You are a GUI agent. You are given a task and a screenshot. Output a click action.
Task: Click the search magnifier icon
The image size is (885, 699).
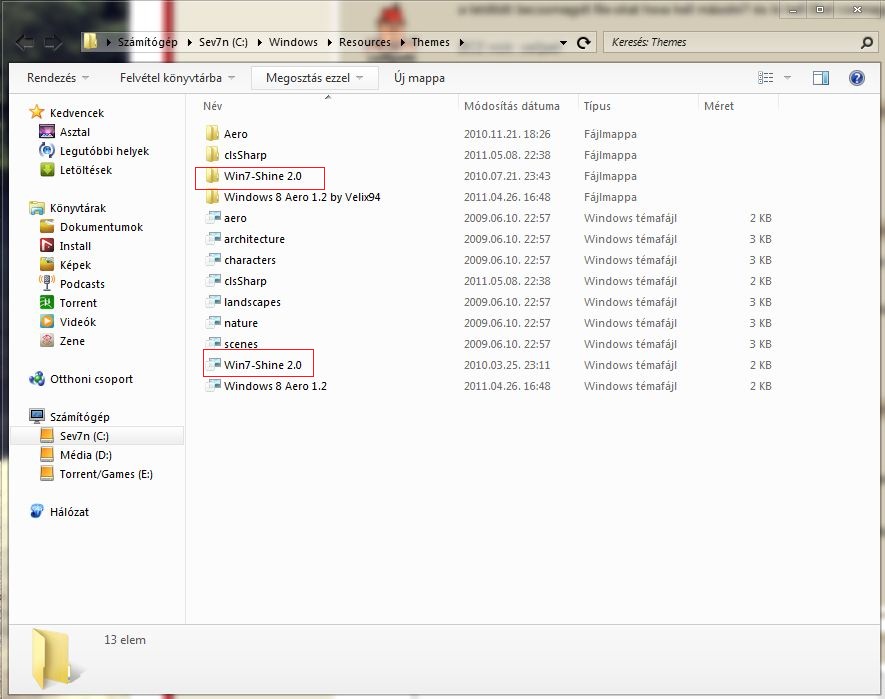point(867,42)
